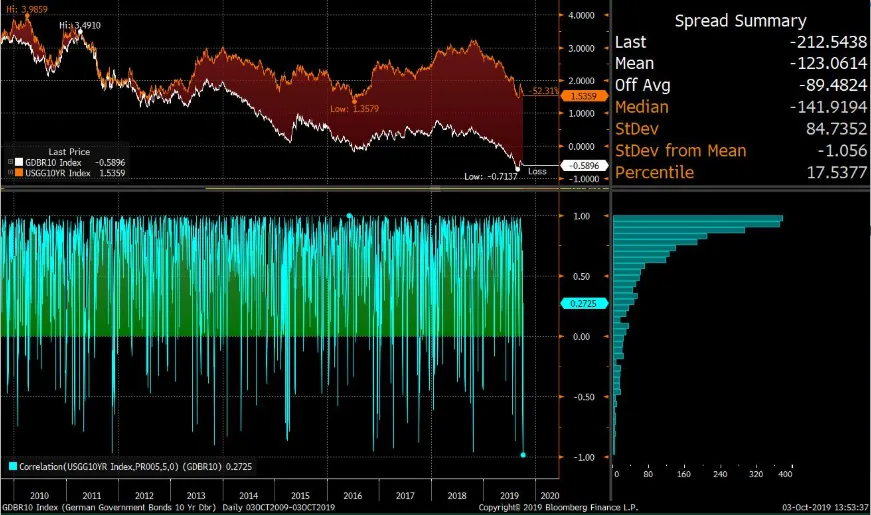Select 2012 on the time axis

144,495
